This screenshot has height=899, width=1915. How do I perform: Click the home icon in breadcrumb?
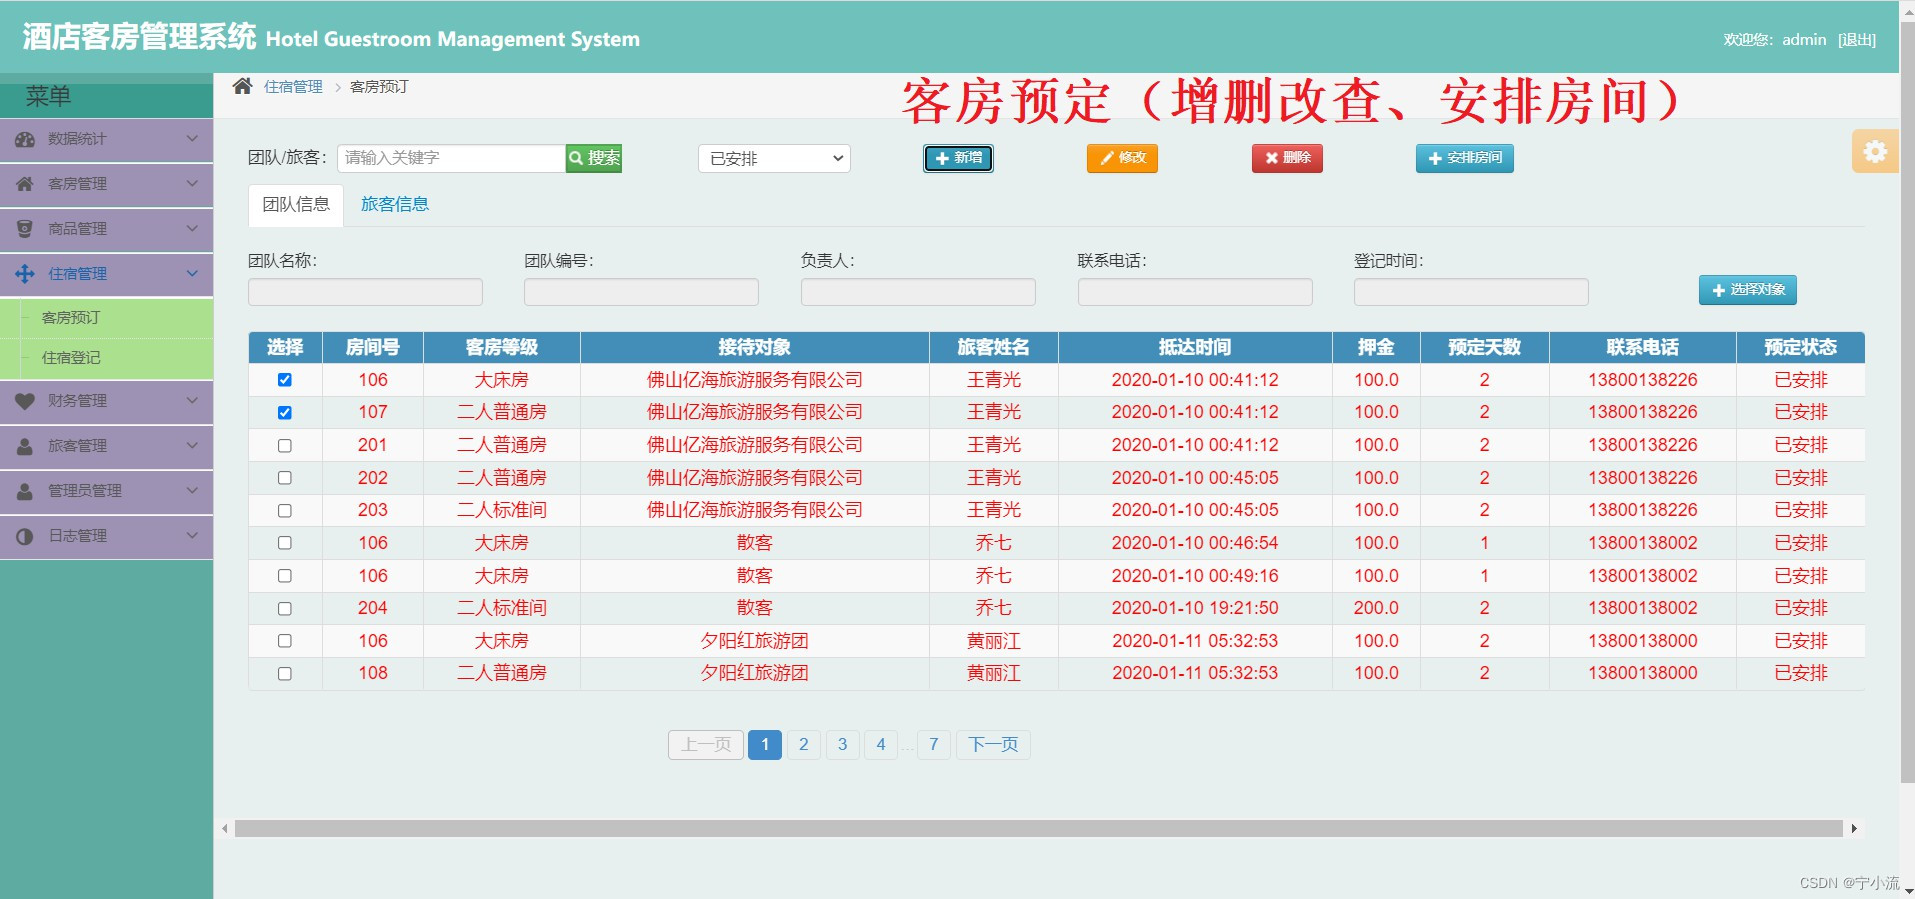click(x=242, y=86)
